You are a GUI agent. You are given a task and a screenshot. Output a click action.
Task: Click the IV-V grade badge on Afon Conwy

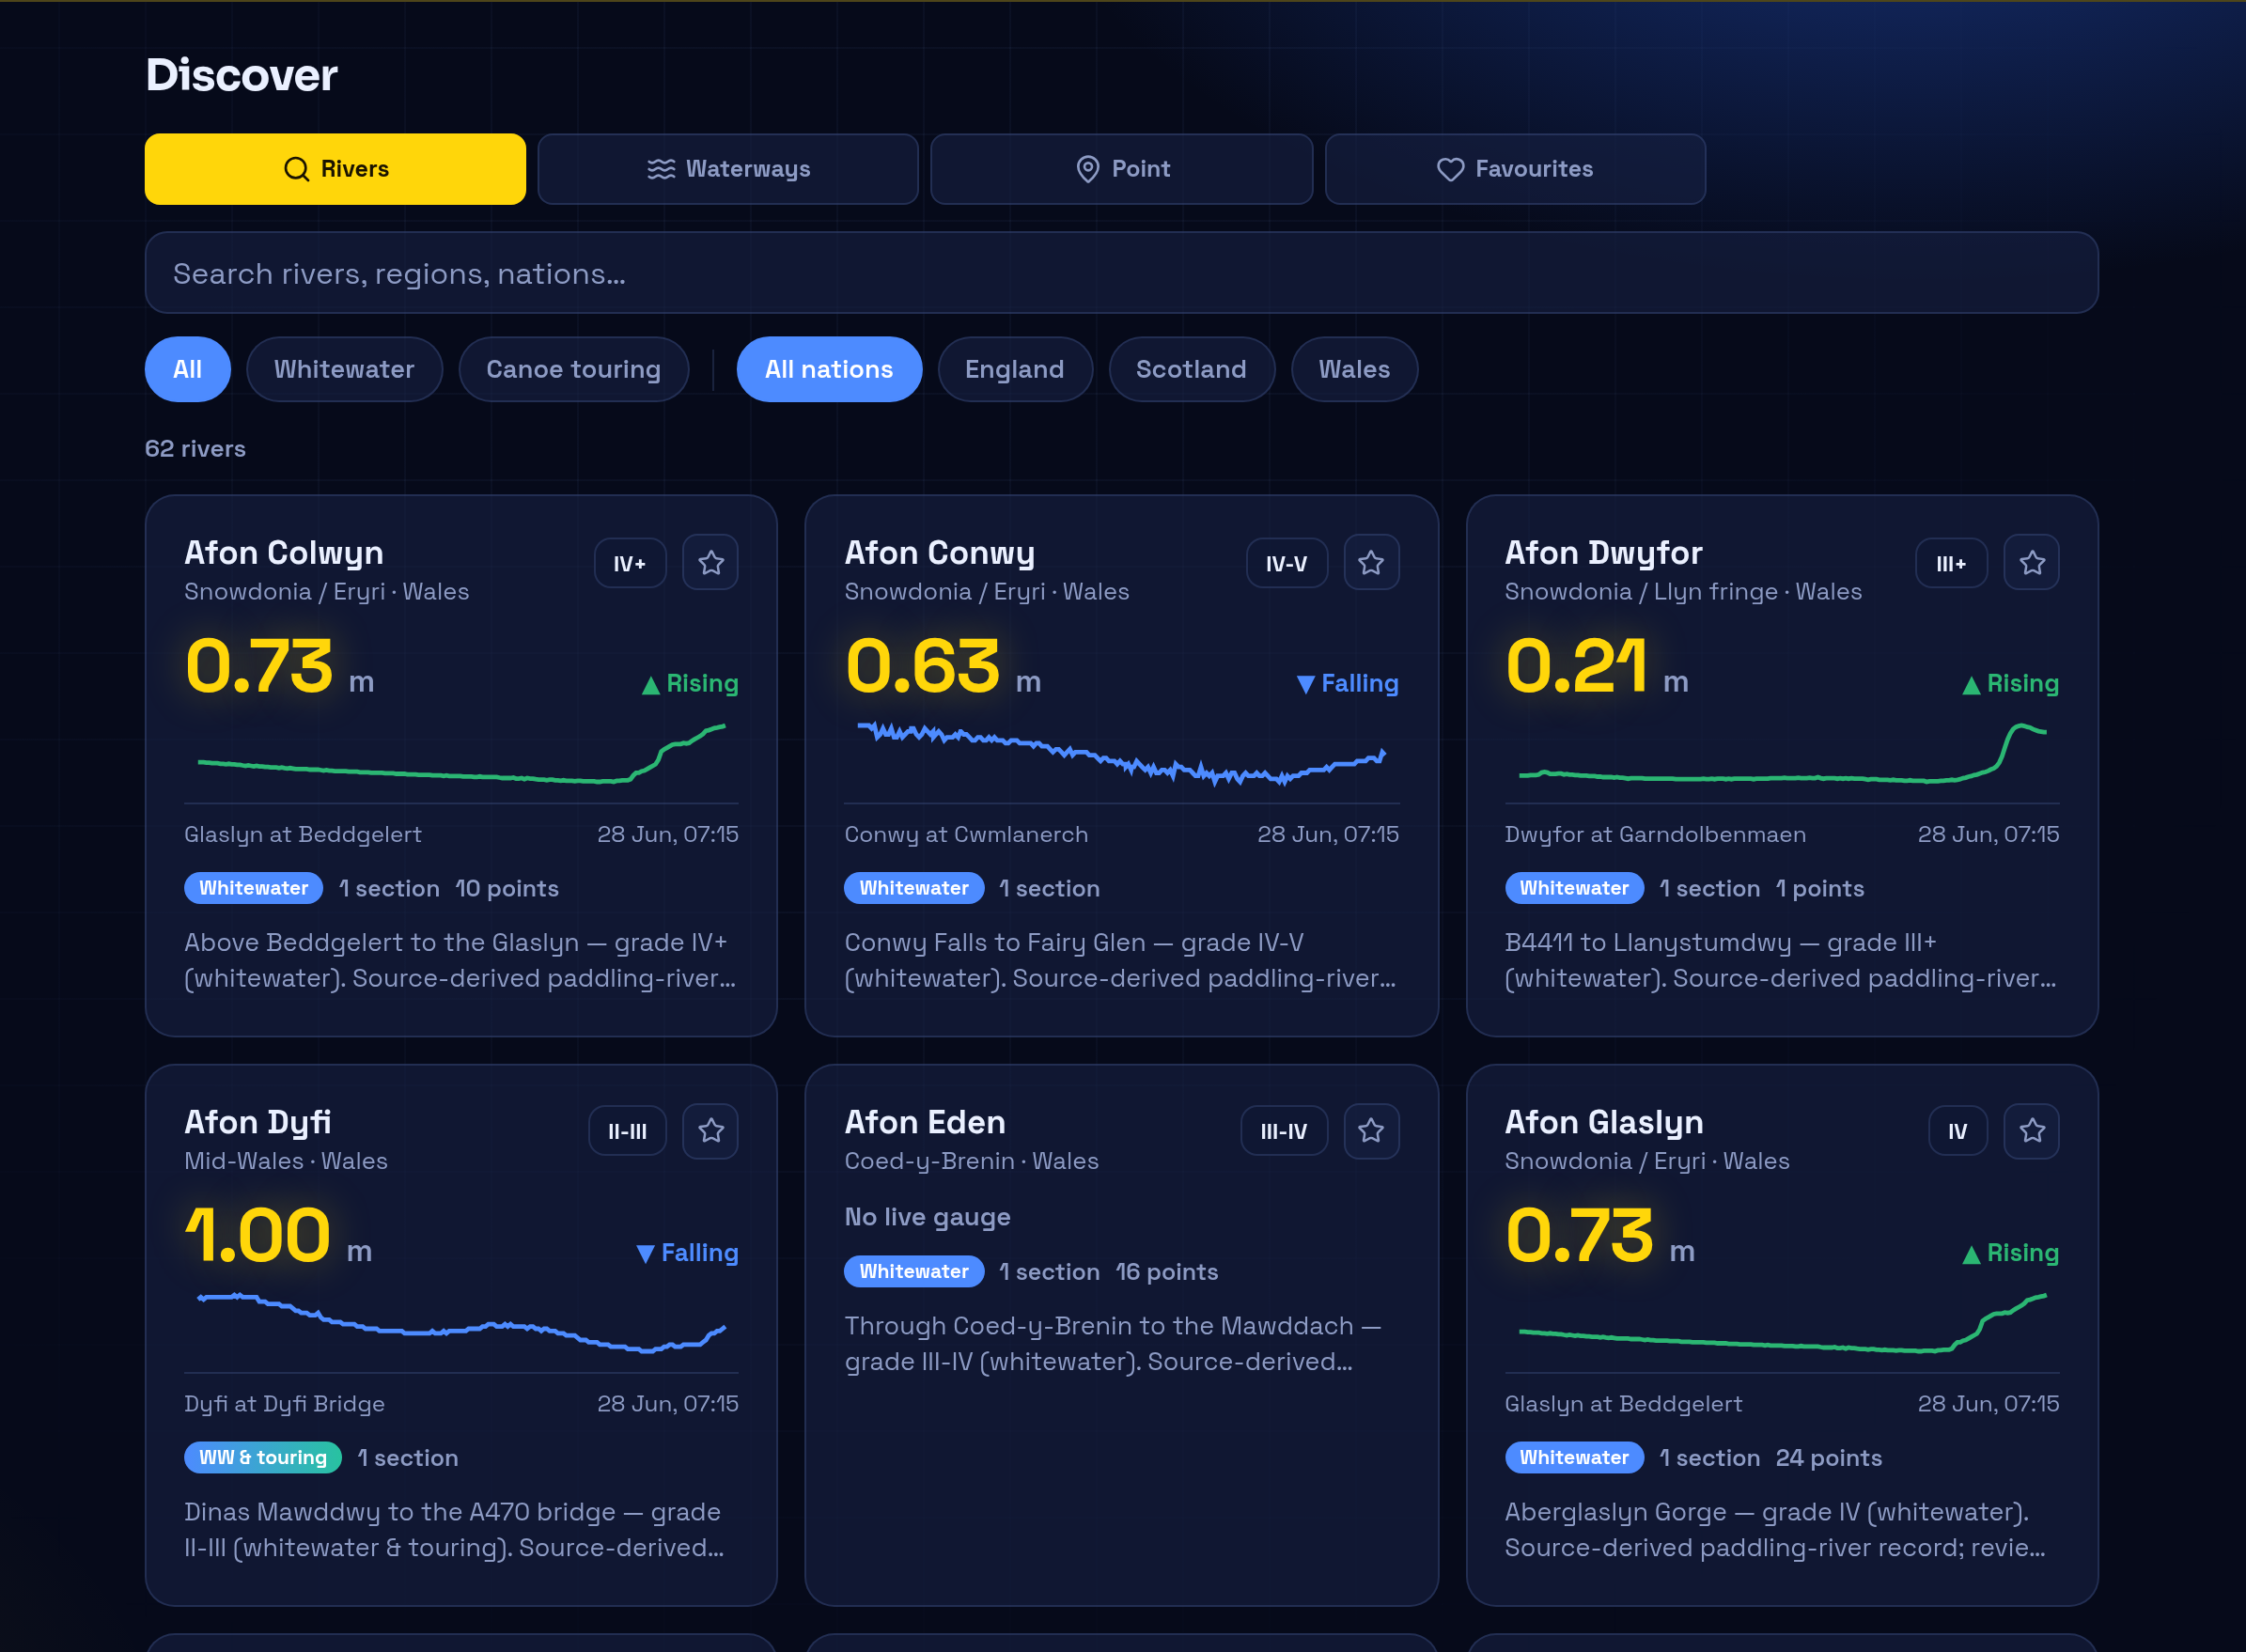coord(1286,564)
